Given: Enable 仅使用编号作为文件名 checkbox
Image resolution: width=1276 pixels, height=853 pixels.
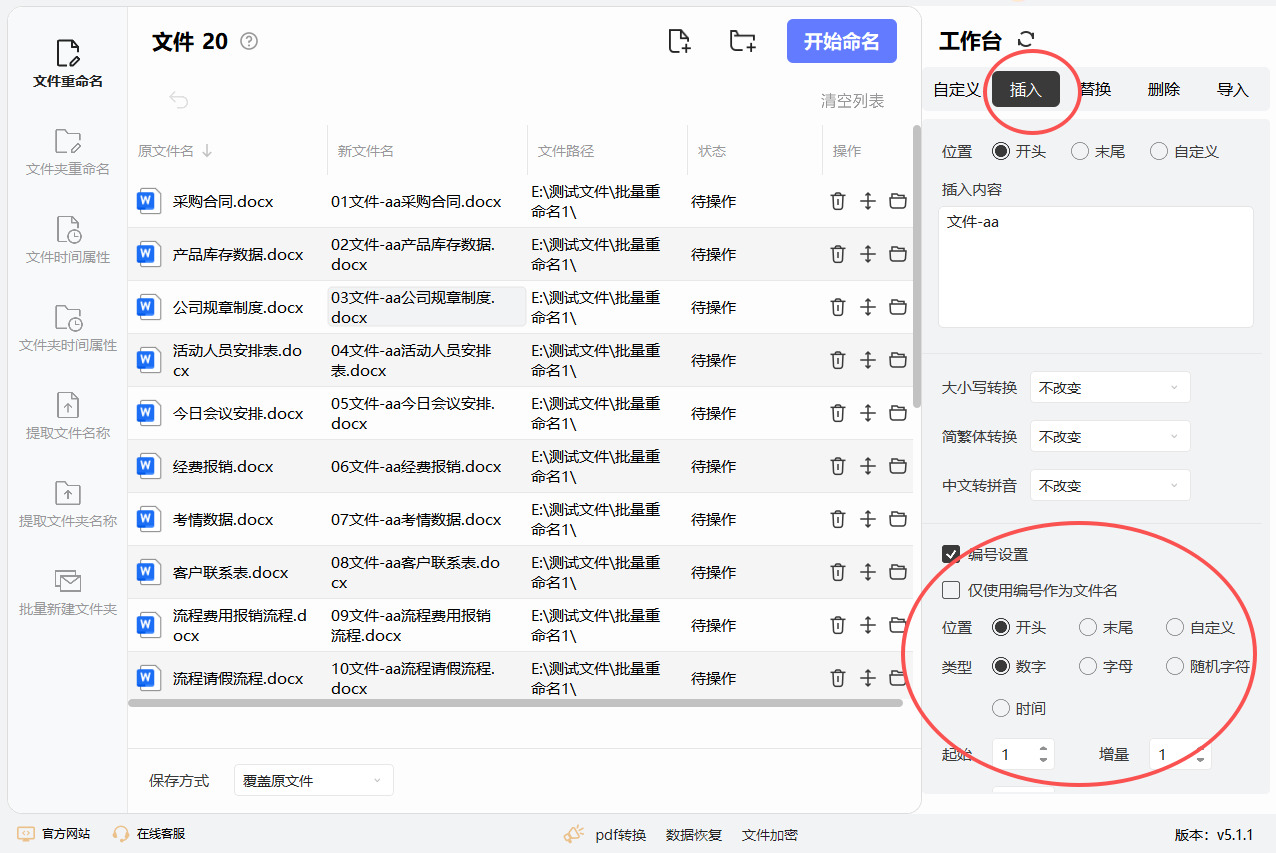Looking at the screenshot, I should coord(952,590).
